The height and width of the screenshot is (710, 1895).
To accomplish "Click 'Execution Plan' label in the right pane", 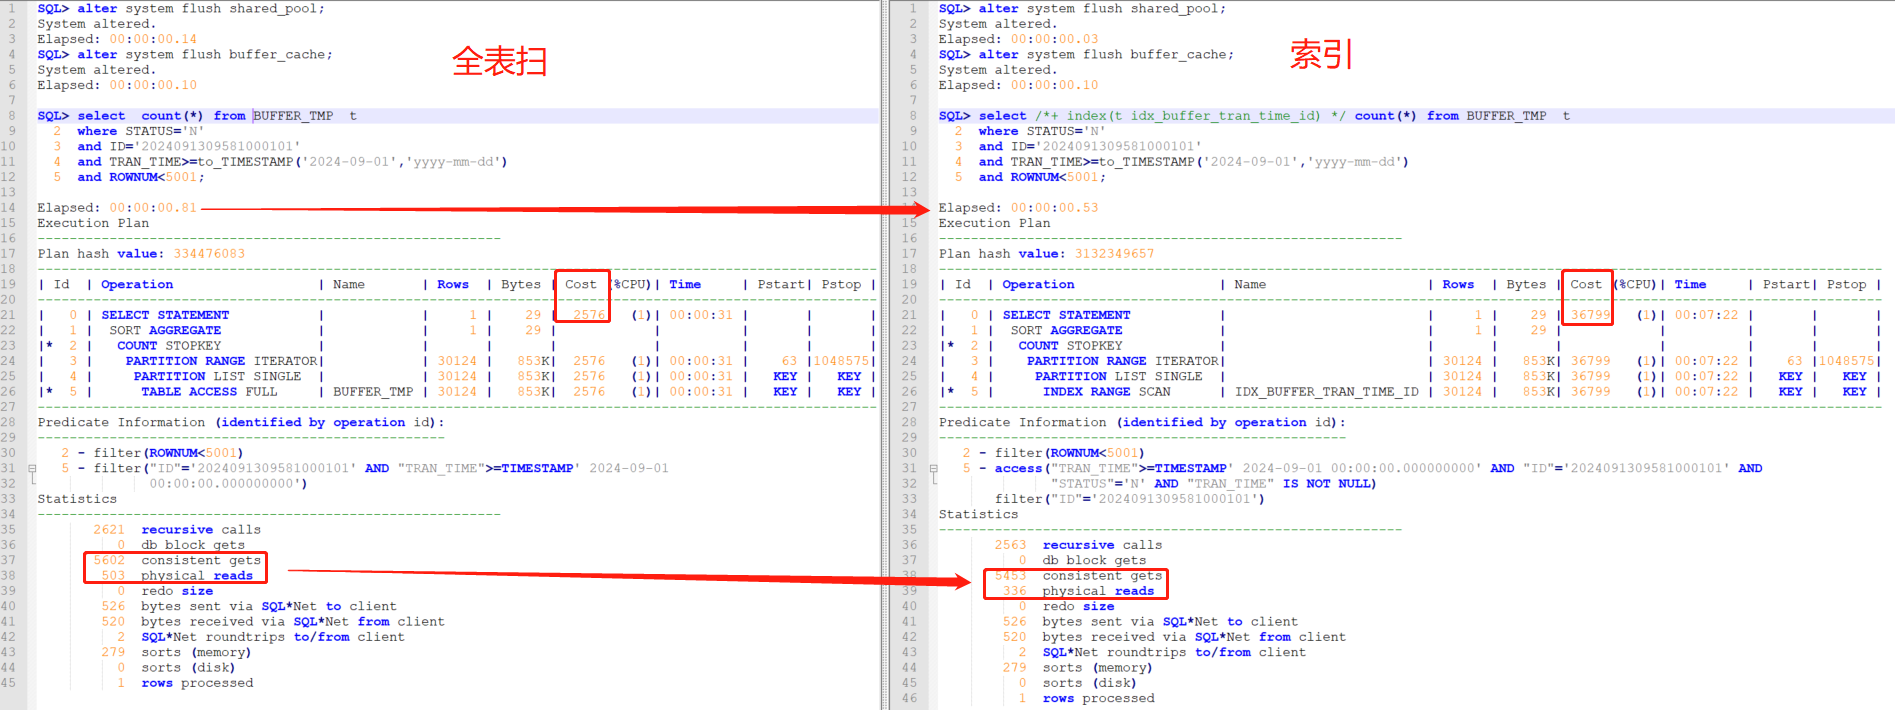I will 994,223.
